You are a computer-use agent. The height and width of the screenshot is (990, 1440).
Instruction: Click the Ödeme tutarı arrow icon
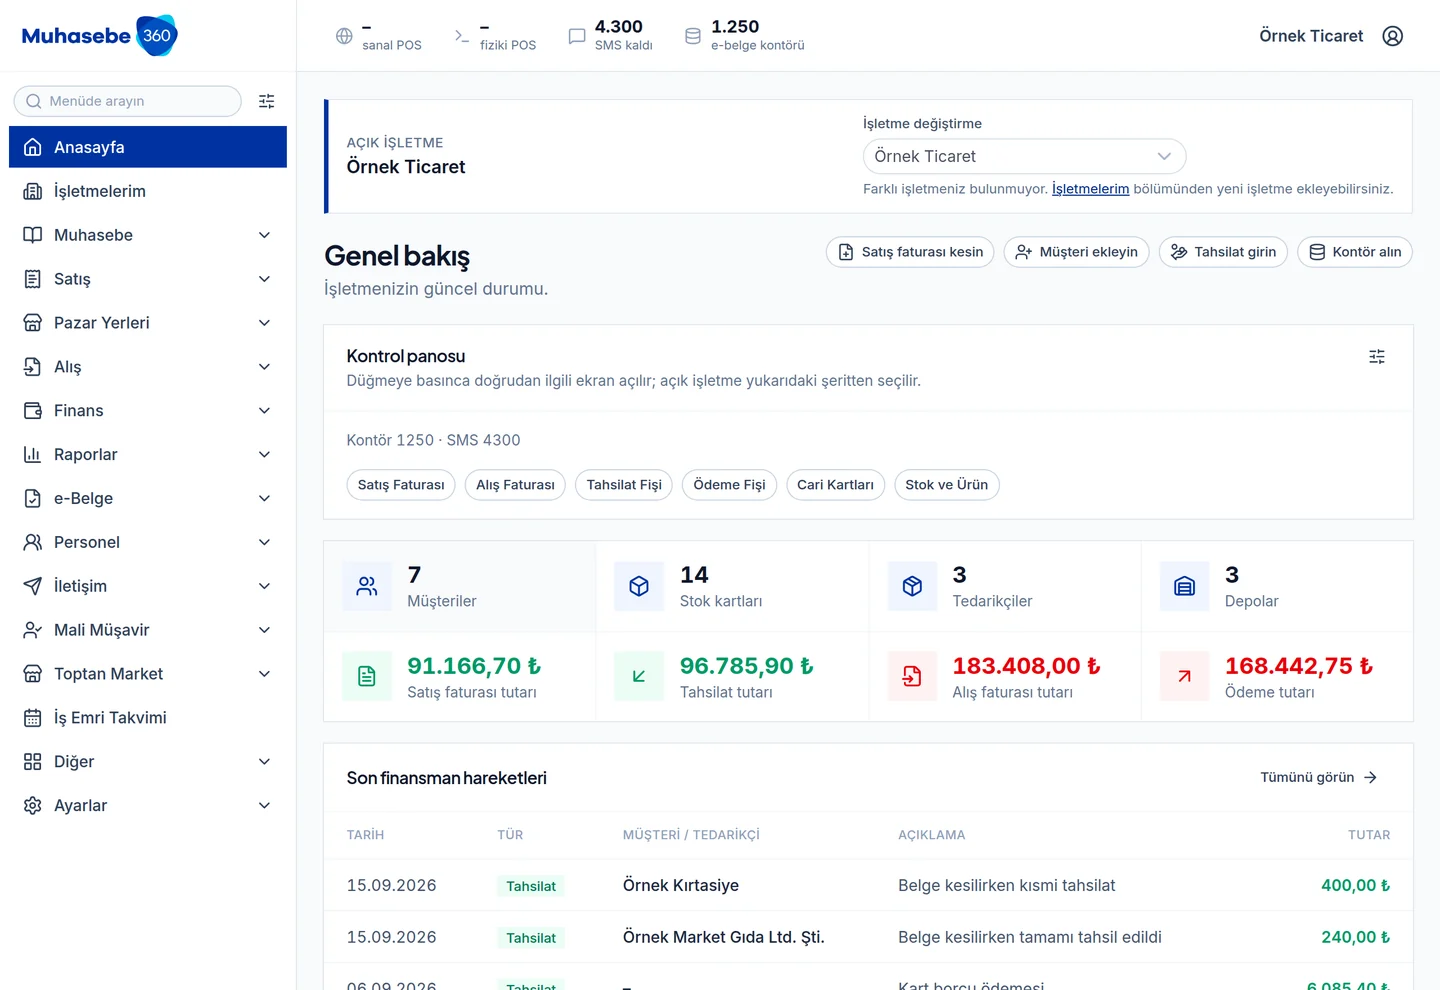click(1185, 677)
